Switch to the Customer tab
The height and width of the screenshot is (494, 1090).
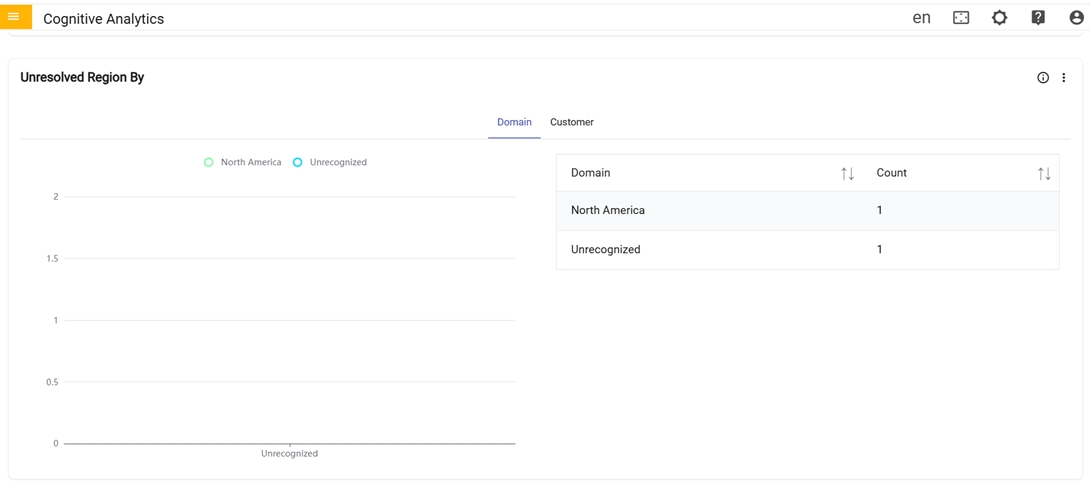[x=572, y=122]
